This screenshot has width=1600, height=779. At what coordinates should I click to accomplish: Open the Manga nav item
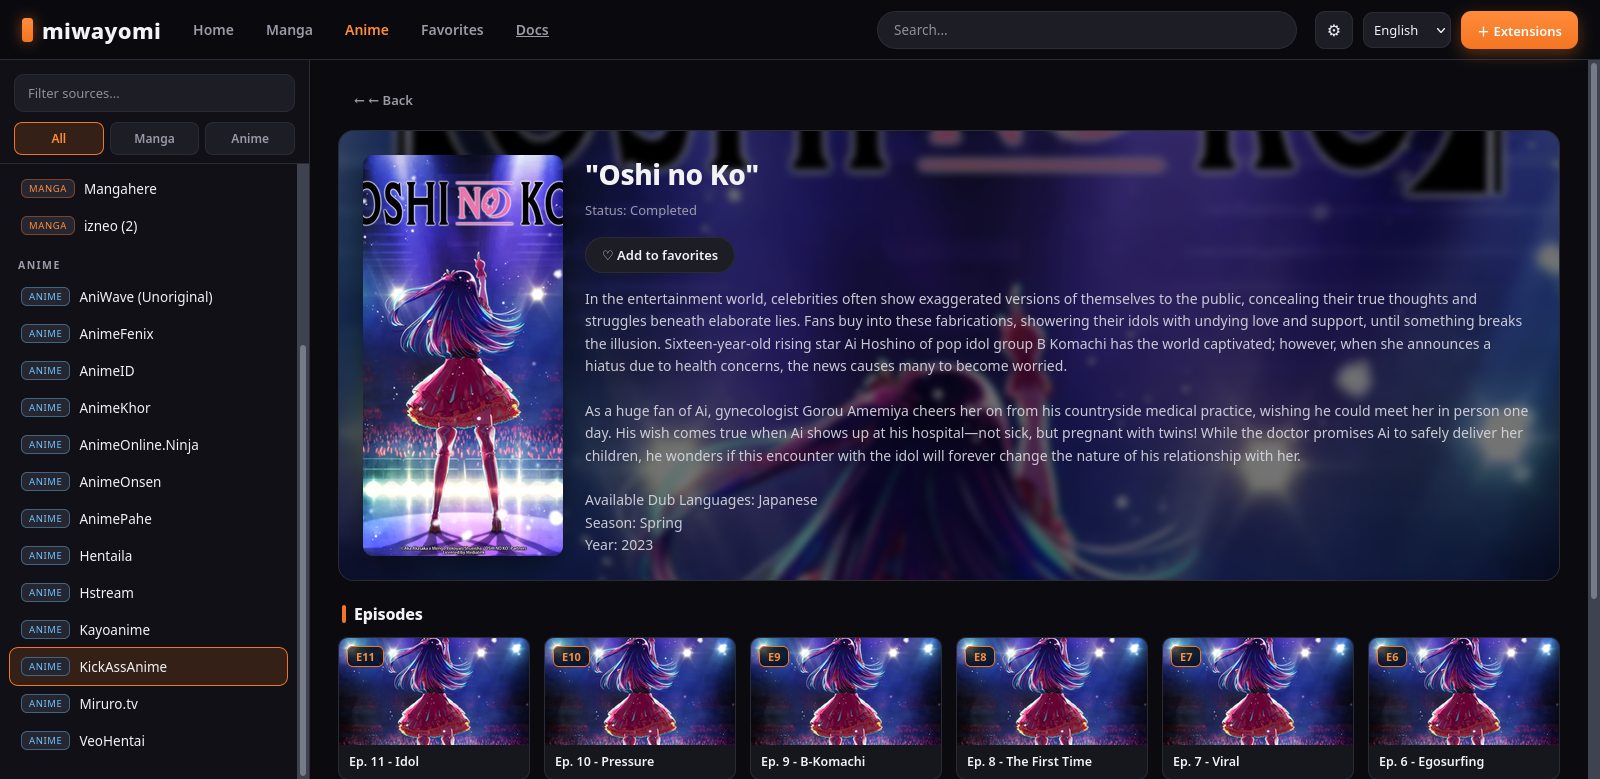click(289, 30)
